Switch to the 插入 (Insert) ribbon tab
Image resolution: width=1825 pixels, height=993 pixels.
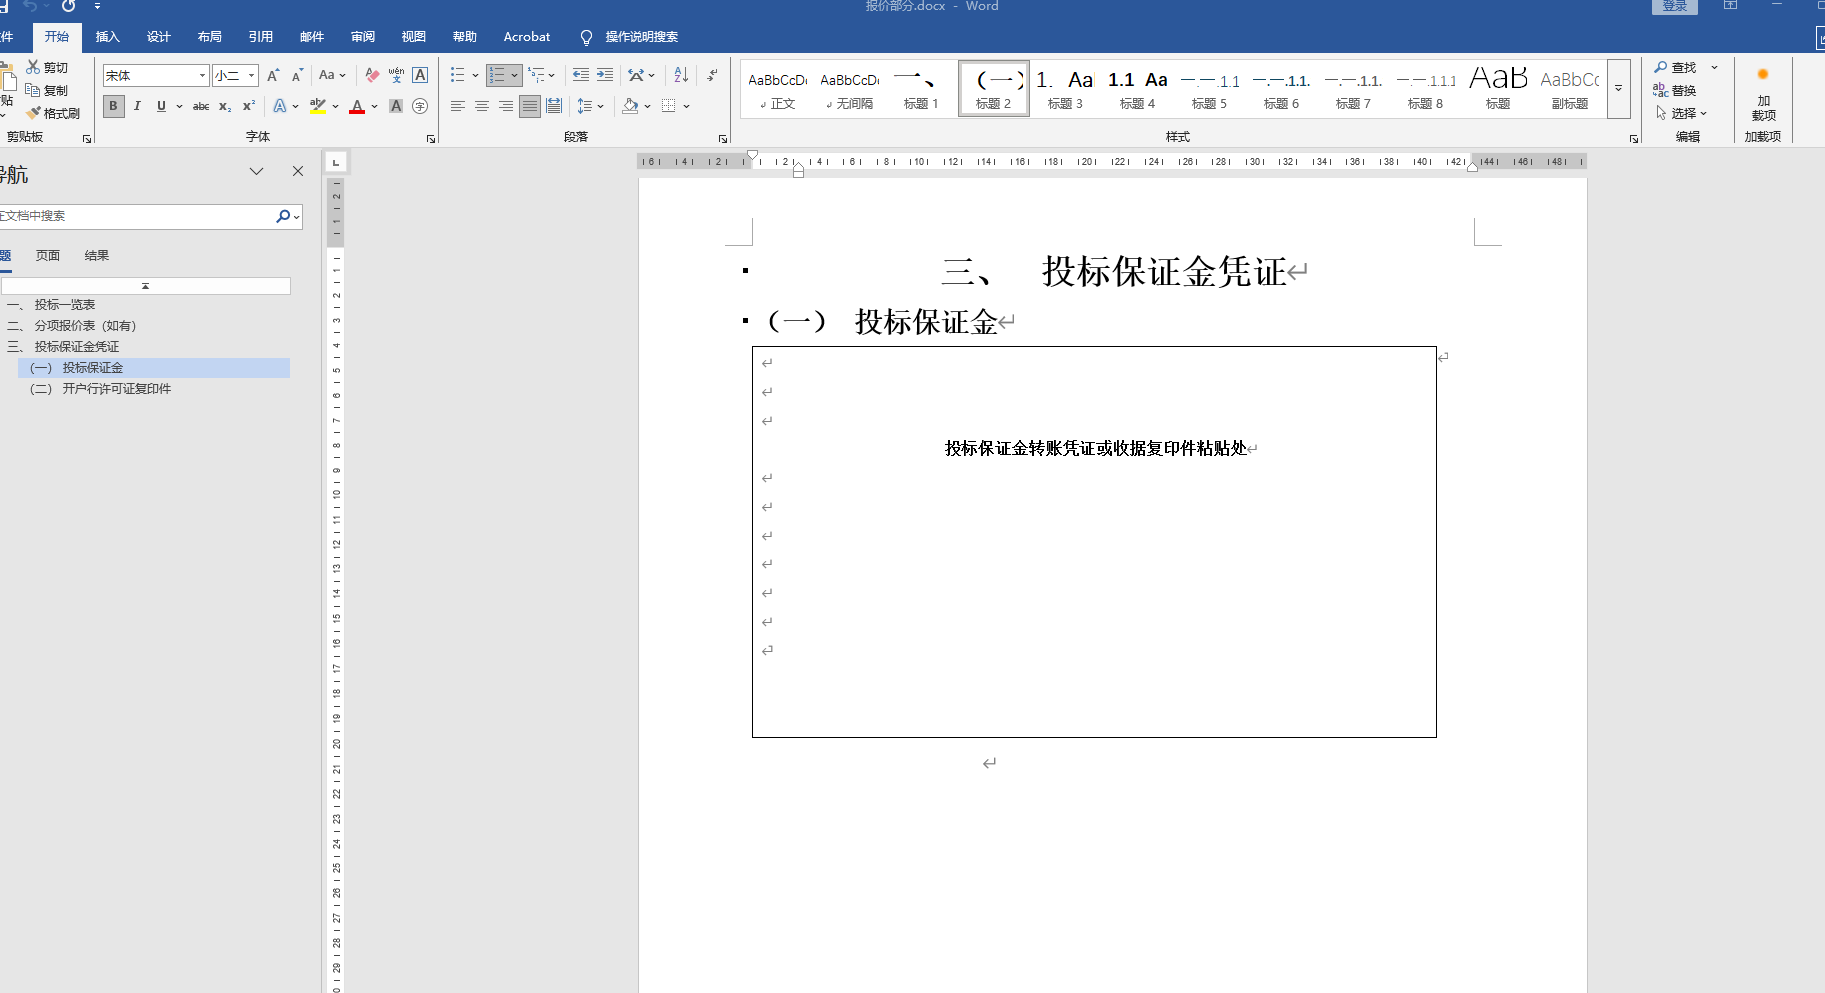pos(107,37)
